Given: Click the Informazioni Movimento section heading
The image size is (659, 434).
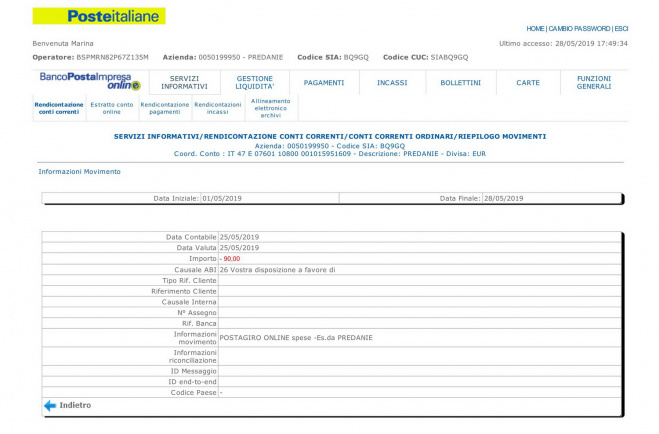Looking at the screenshot, I should pyautogui.click(x=79, y=171).
